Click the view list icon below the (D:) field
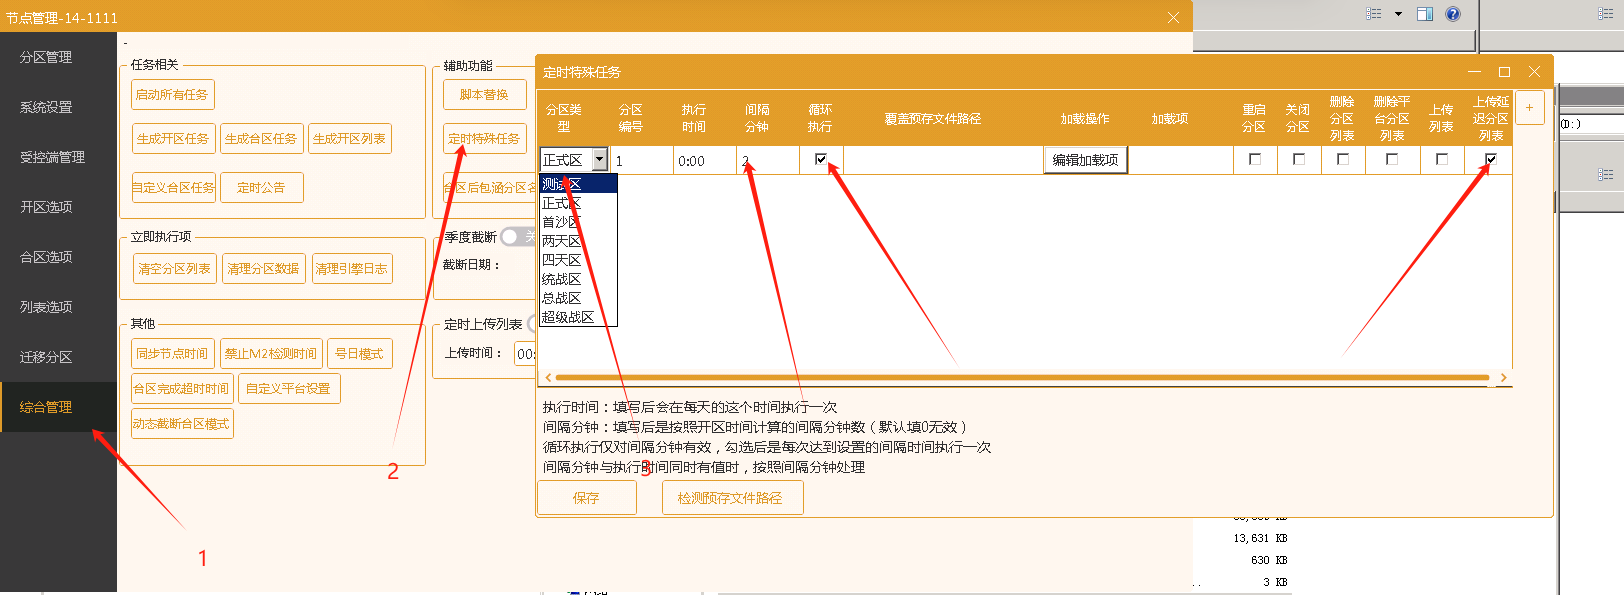Viewport: 1624px width, 595px height. coord(1605,174)
